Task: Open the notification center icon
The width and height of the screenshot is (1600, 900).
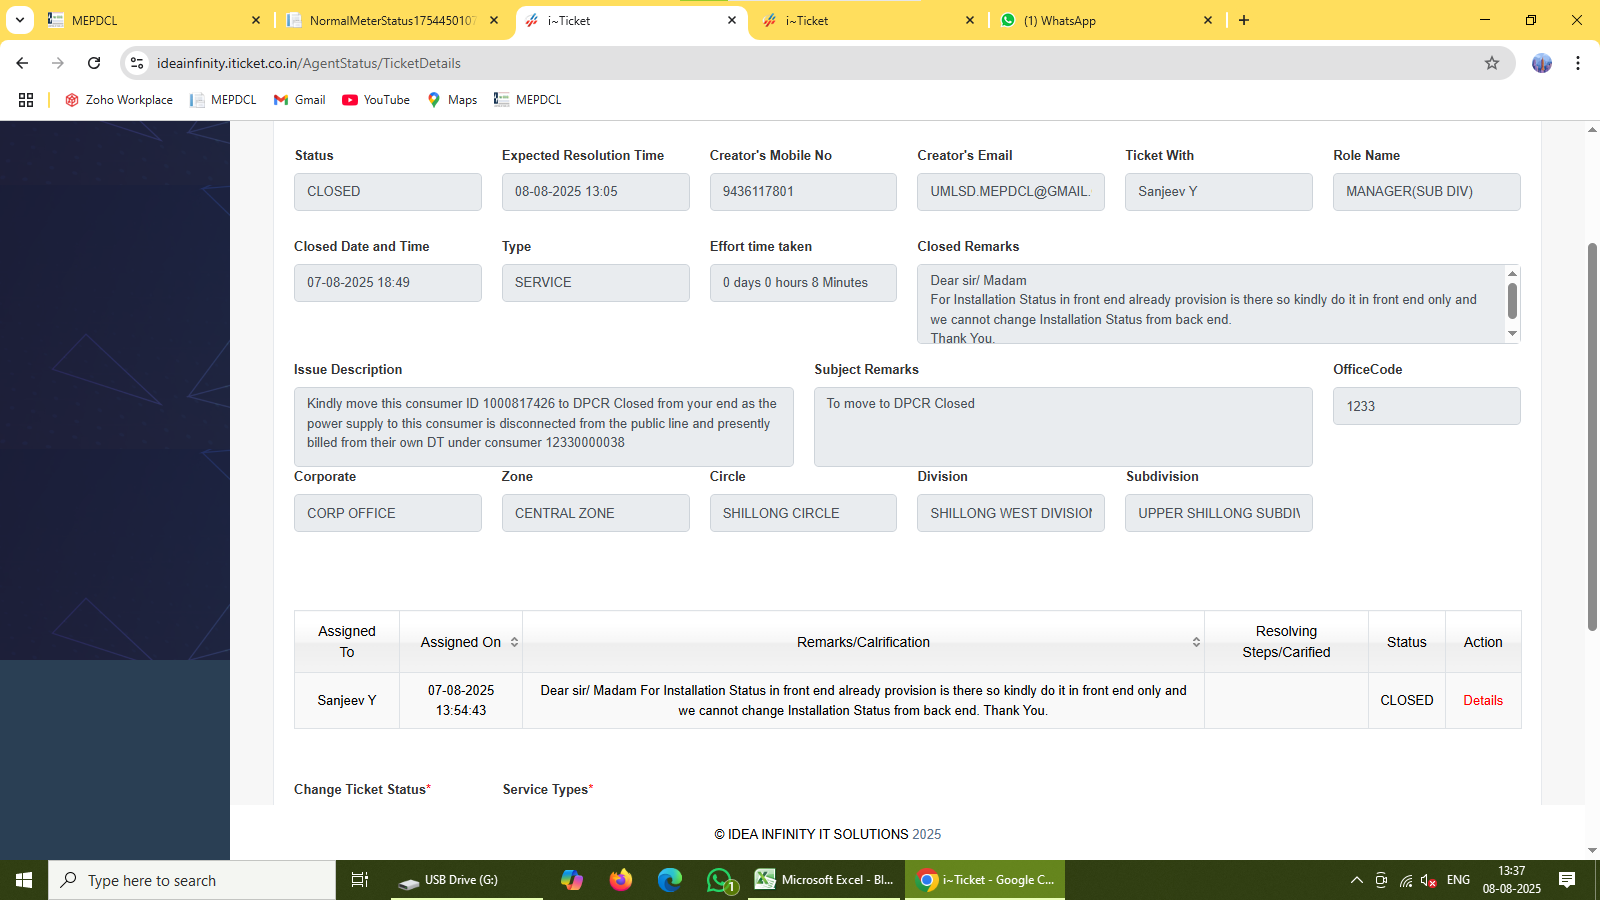Action: click(x=1567, y=880)
